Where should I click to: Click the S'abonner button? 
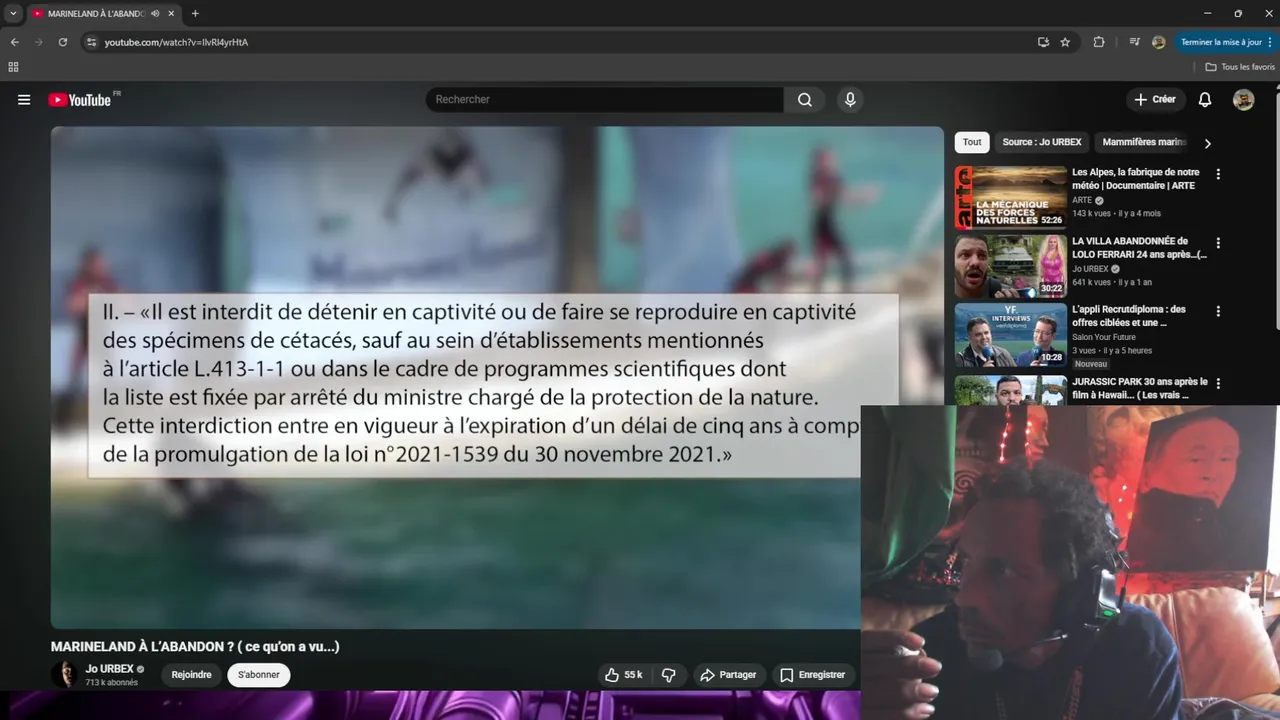(259, 675)
